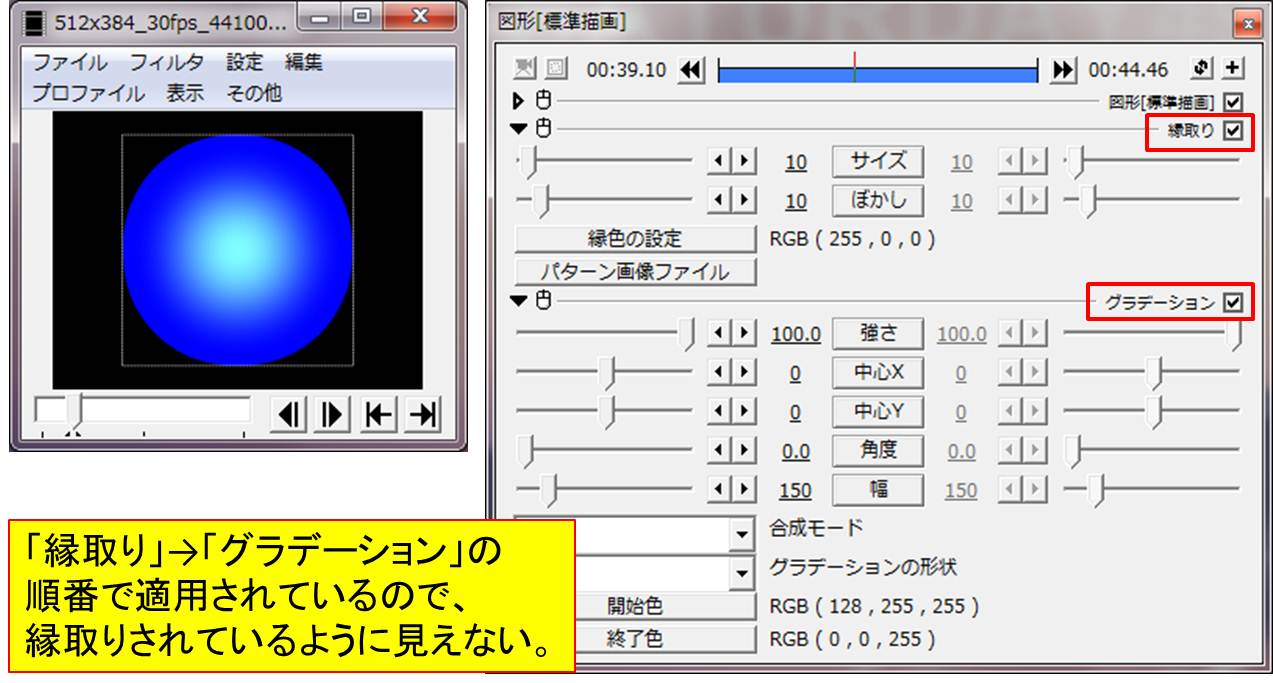Add a filter effect with the plus button
The image size is (1273, 683).
tap(1232, 69)
